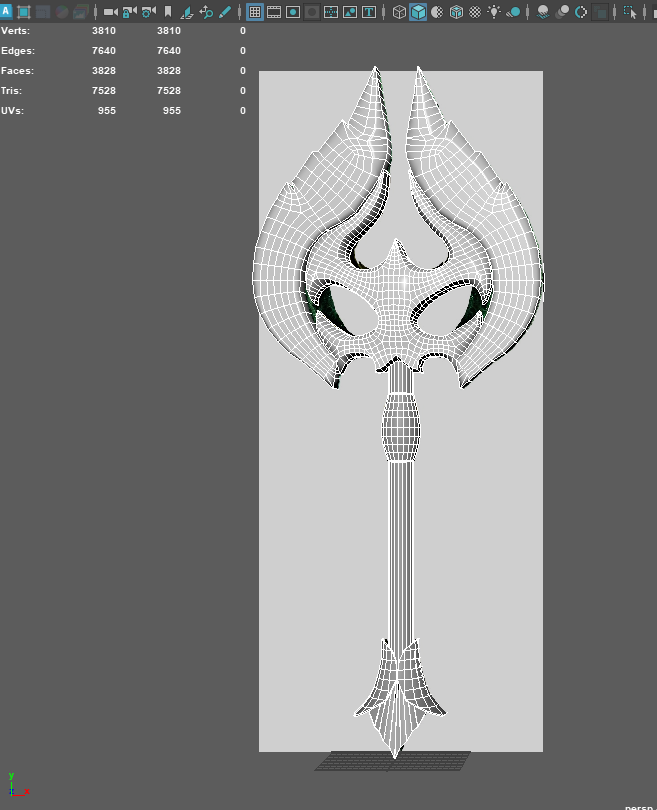Toggle the isolate select frame icon
This screenshot has height=810, width=657.
(x=24, y=12)
